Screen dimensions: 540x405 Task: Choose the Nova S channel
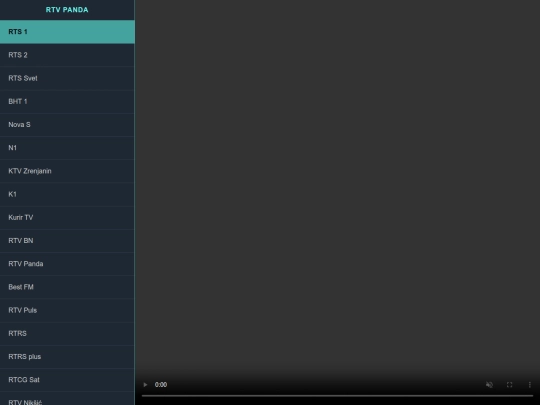pyautogui.click(x=67, y=125)
